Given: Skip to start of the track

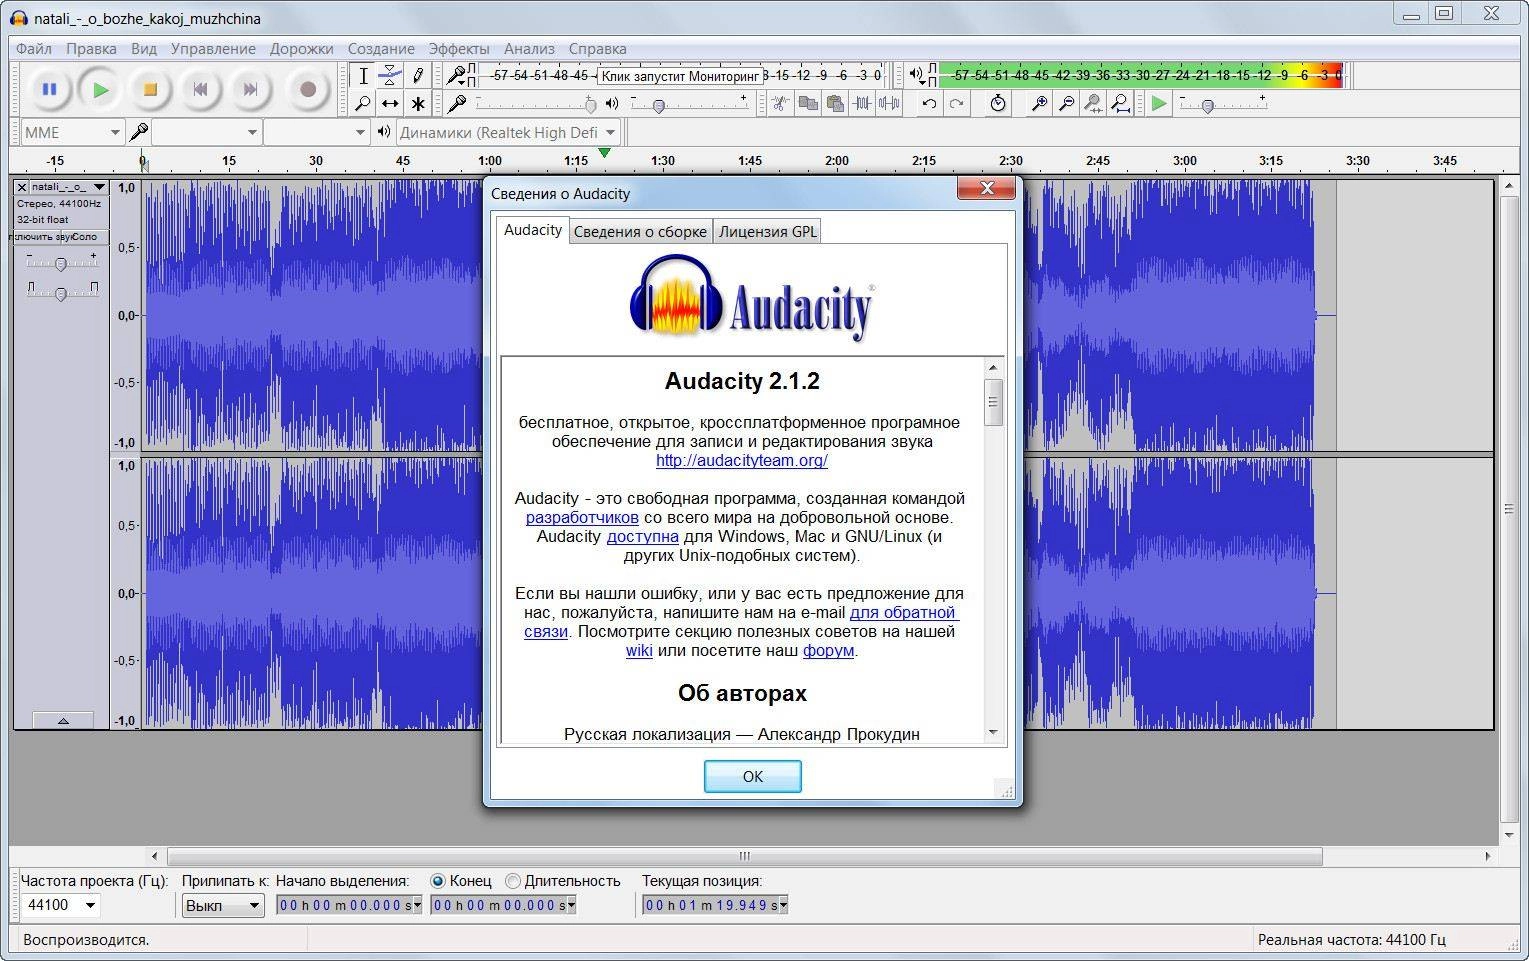Looking at the screenshot, I should pyautogui.click(x=200, y=89).
